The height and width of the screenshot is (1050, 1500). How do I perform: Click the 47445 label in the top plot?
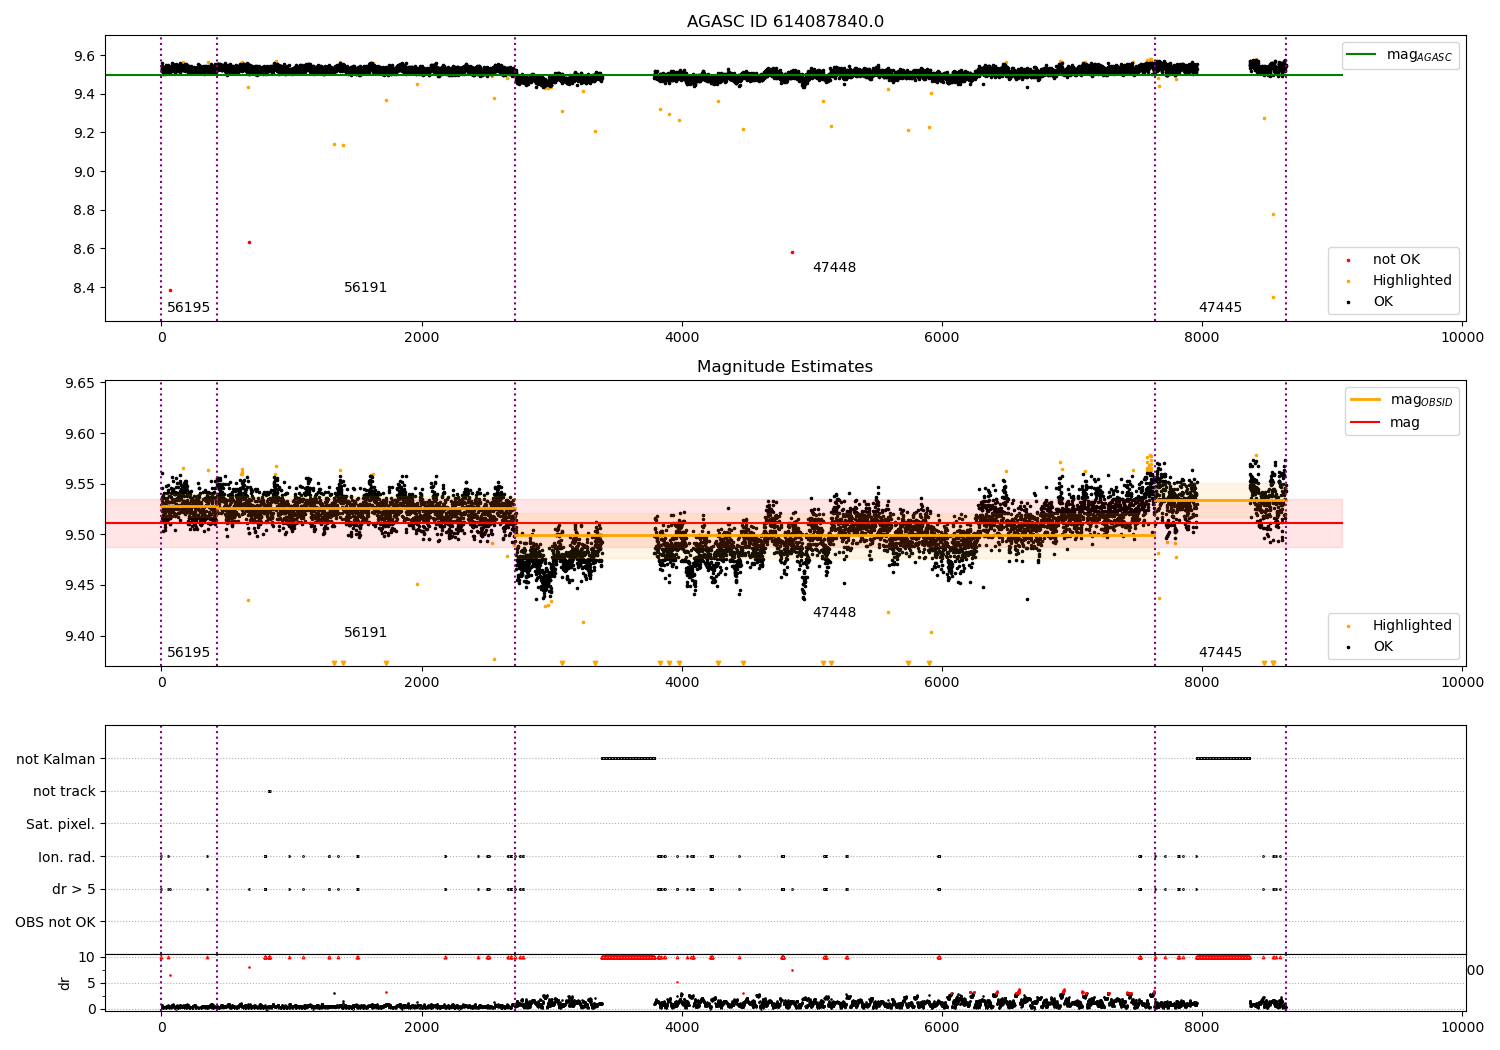[1220, 308]
